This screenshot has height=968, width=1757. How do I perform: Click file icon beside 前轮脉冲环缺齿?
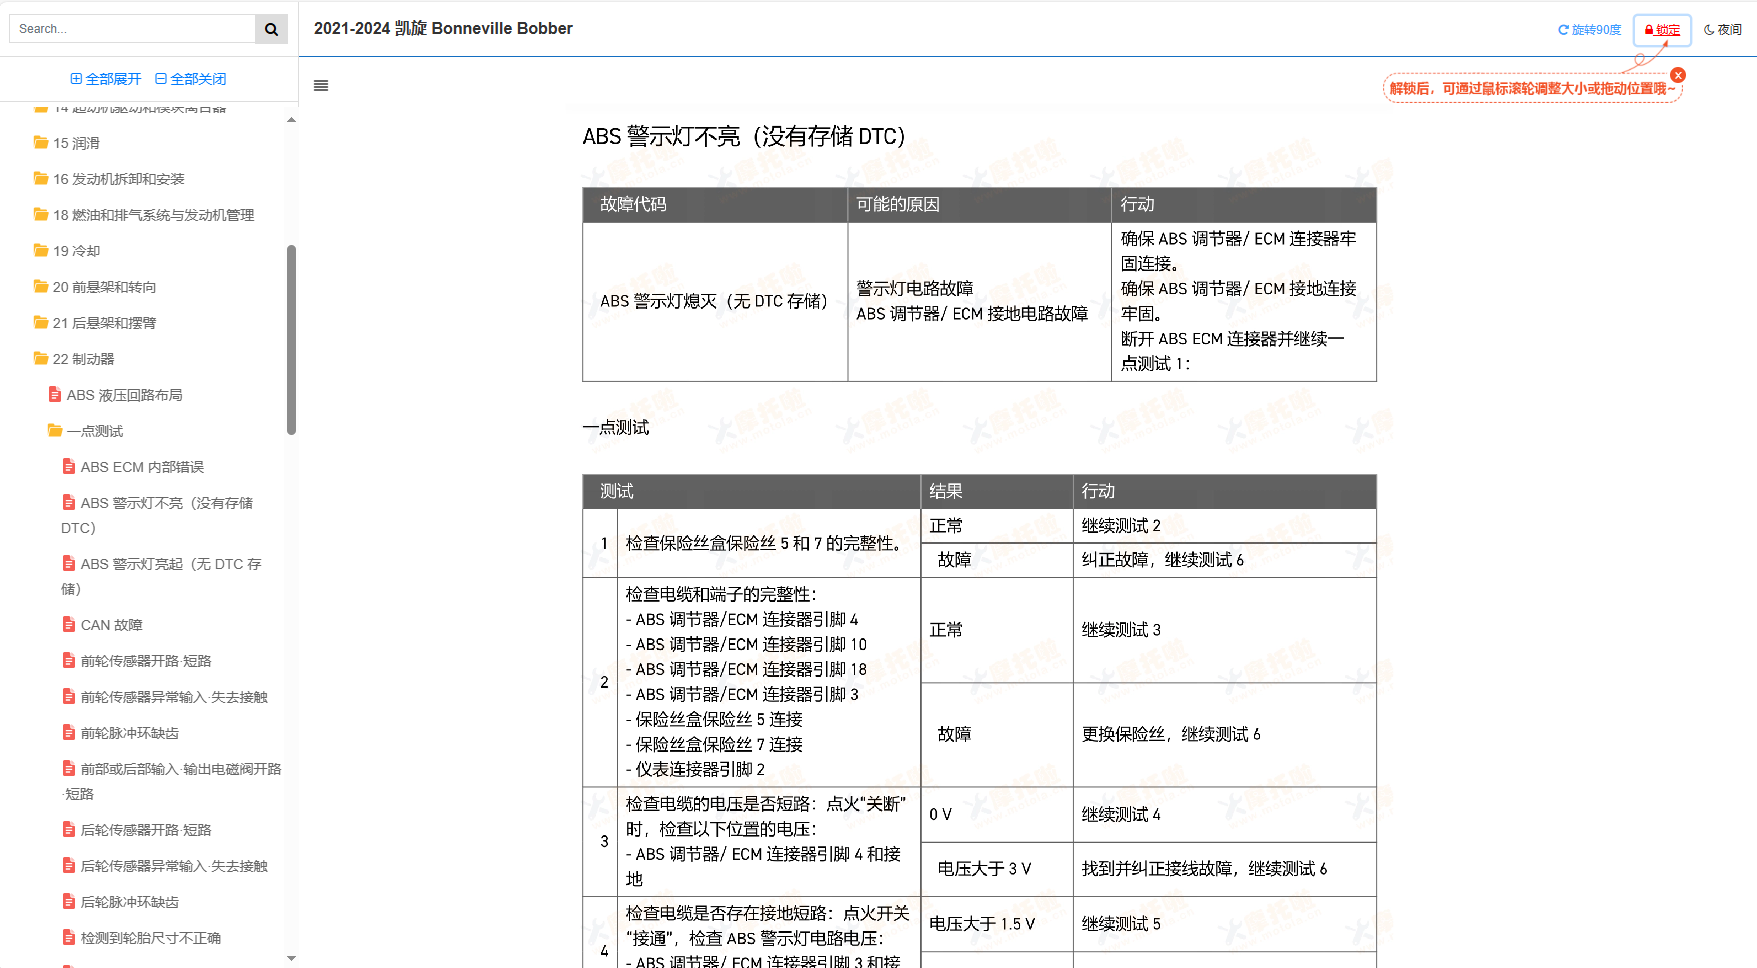(69, 733)
